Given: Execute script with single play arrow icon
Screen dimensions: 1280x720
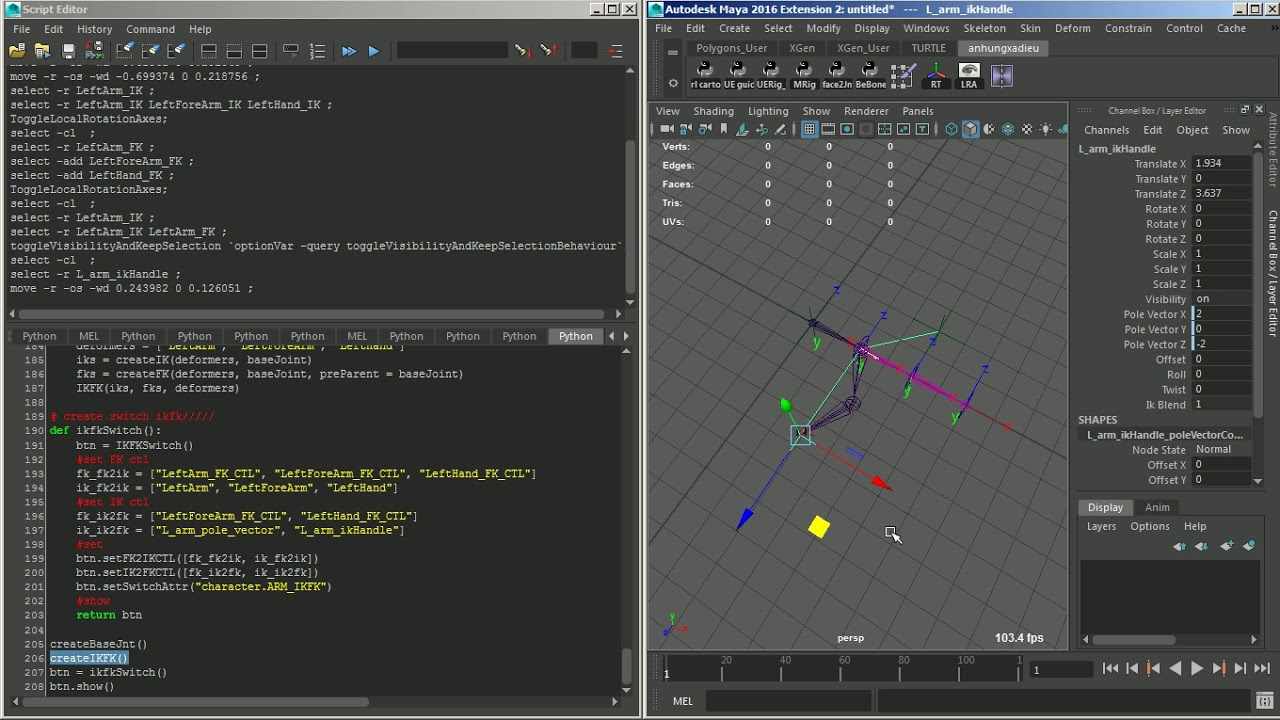Looking at the screenshot, I should (374, 50).
